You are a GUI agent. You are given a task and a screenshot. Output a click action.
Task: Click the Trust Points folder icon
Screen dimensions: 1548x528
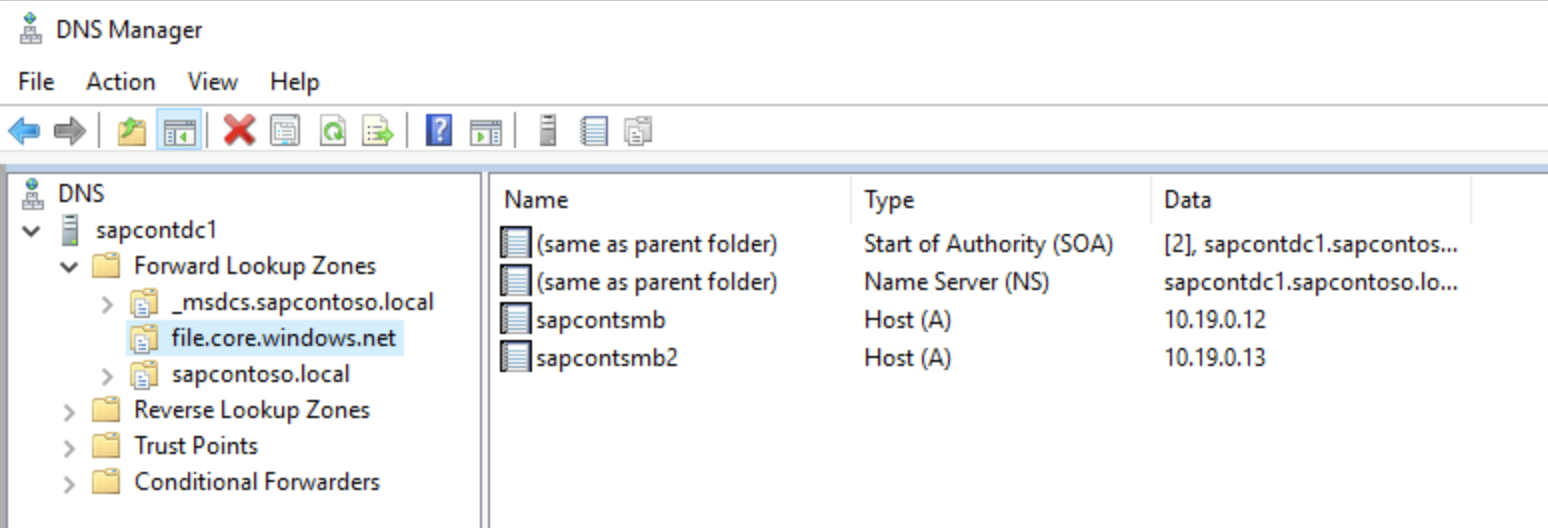[x=106, y=446]
